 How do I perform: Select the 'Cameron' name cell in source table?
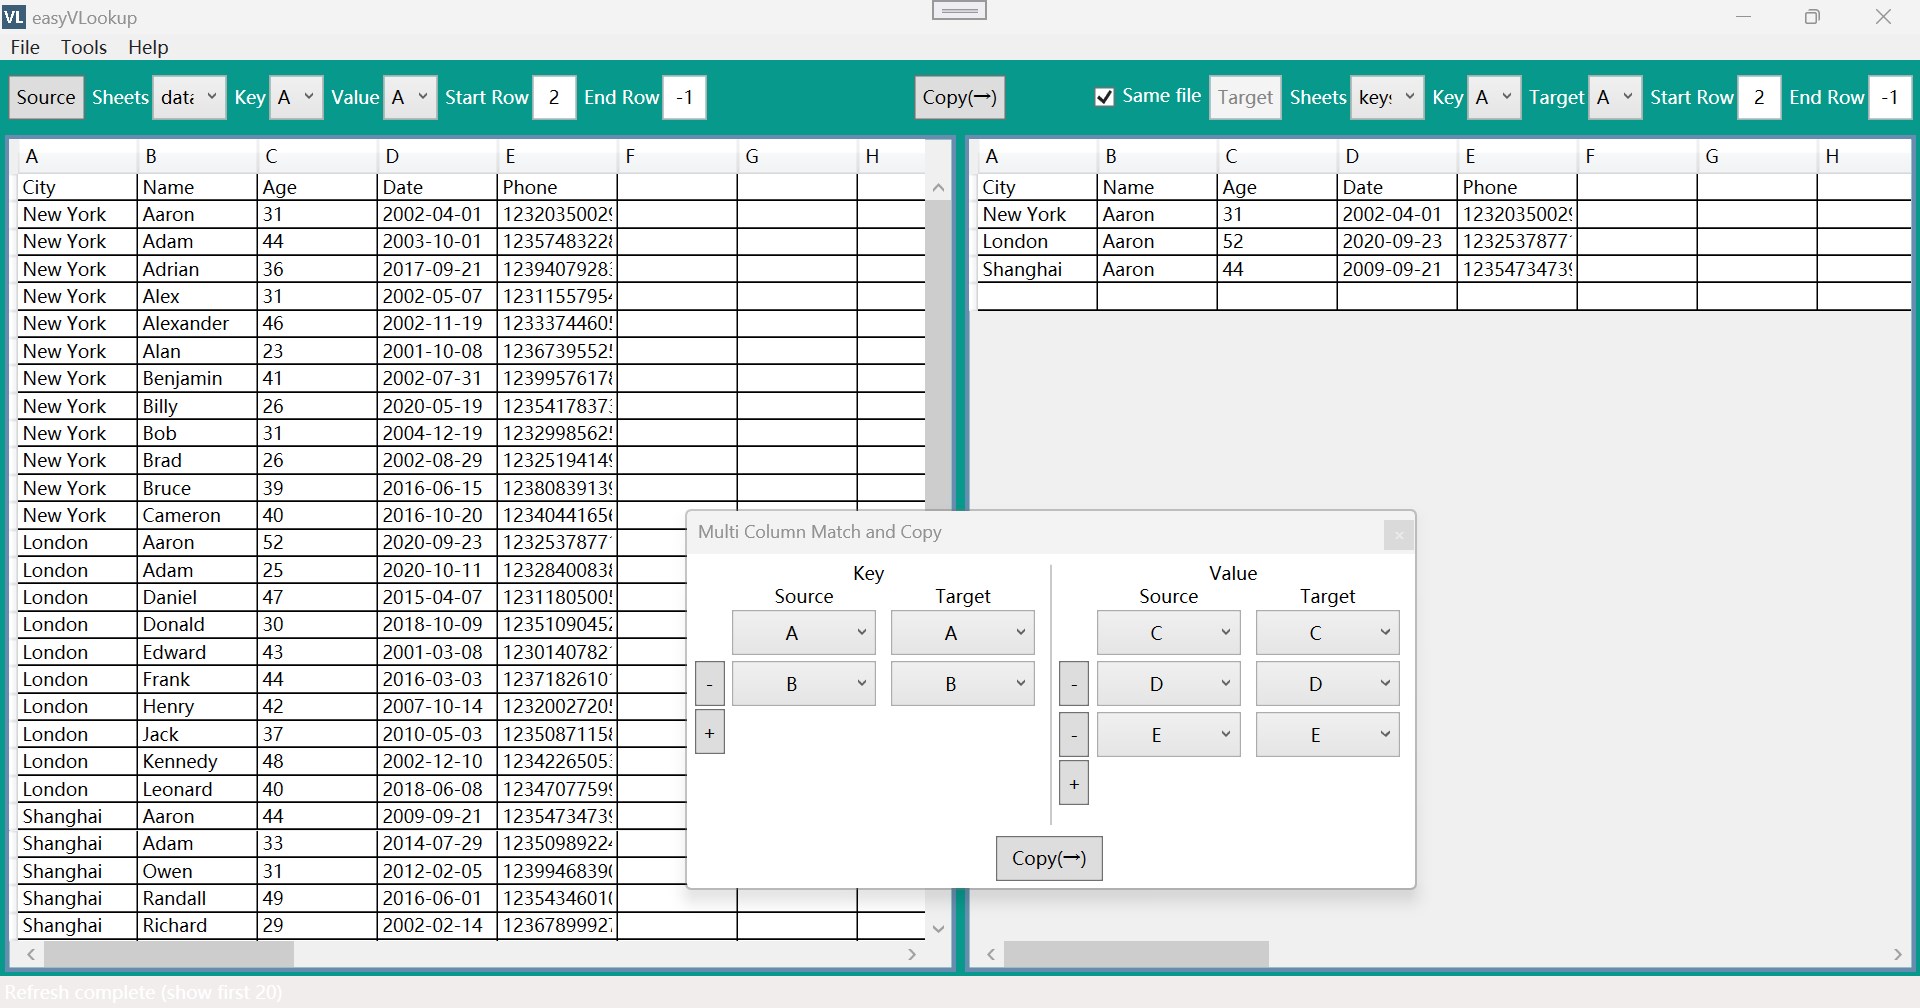[197, 516]
